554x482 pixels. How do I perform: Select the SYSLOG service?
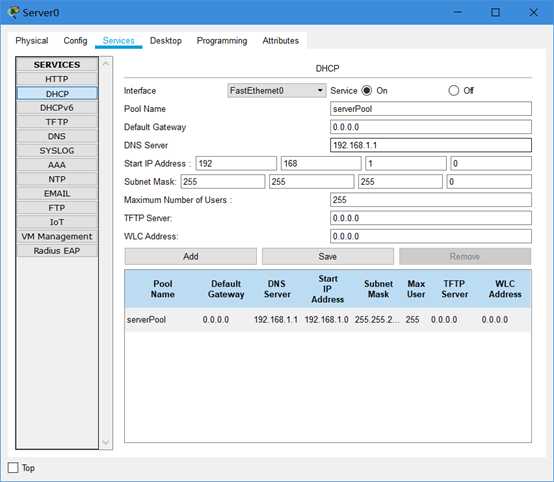tap(57, 151)
